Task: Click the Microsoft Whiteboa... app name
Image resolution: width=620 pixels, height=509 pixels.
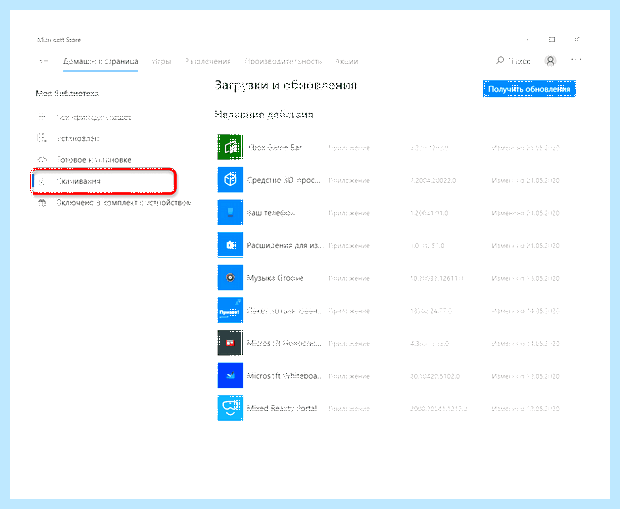Action: pyautogui.click(x=284, y=376)
